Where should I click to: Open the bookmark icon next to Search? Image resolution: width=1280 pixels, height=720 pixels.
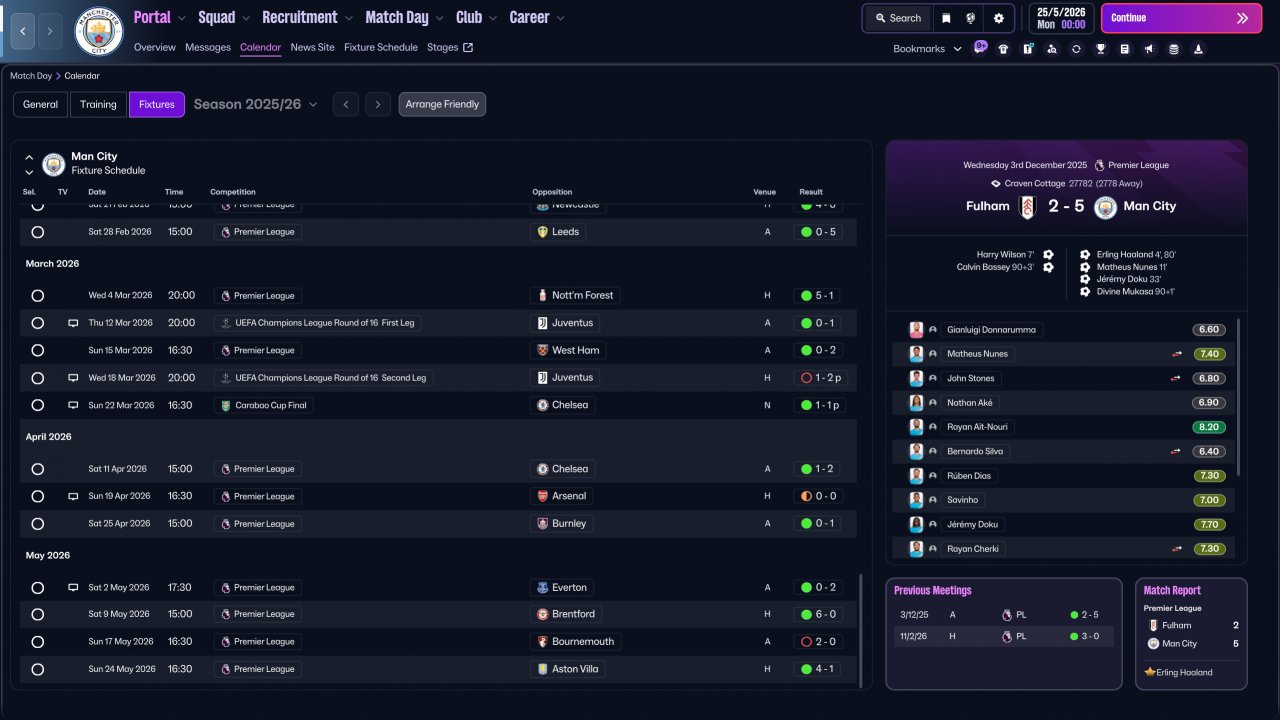(946, 18)
